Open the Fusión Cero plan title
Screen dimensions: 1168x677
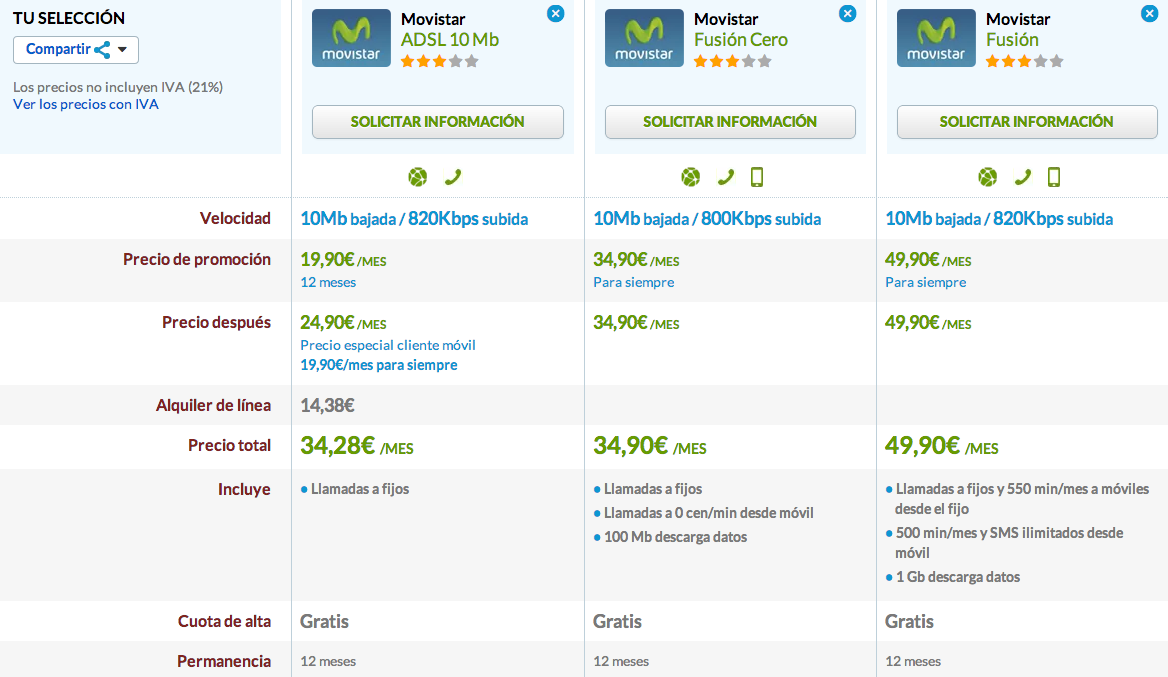click(740, 40)
